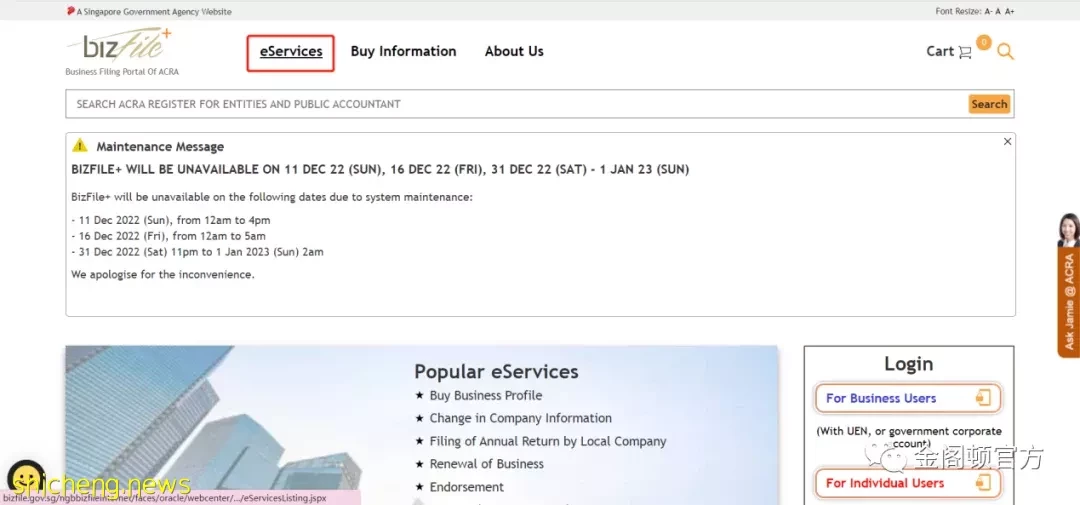Open the shopping cart icon
The width and height of the screenshot is (1080, 505).
pyautogui.click(x=965, y=52)
